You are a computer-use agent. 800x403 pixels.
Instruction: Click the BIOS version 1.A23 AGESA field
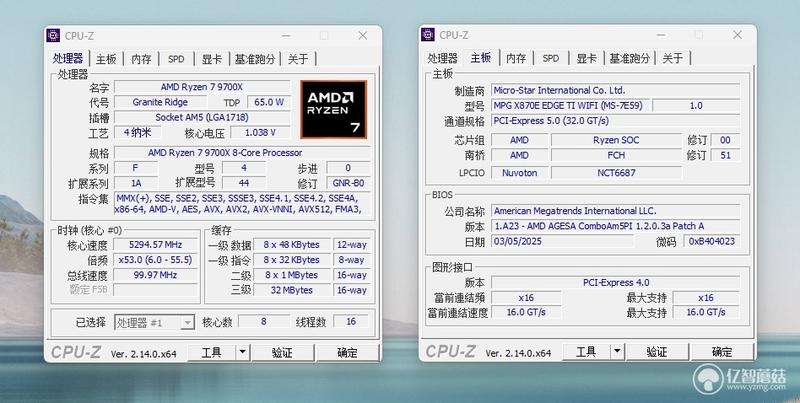616,226
